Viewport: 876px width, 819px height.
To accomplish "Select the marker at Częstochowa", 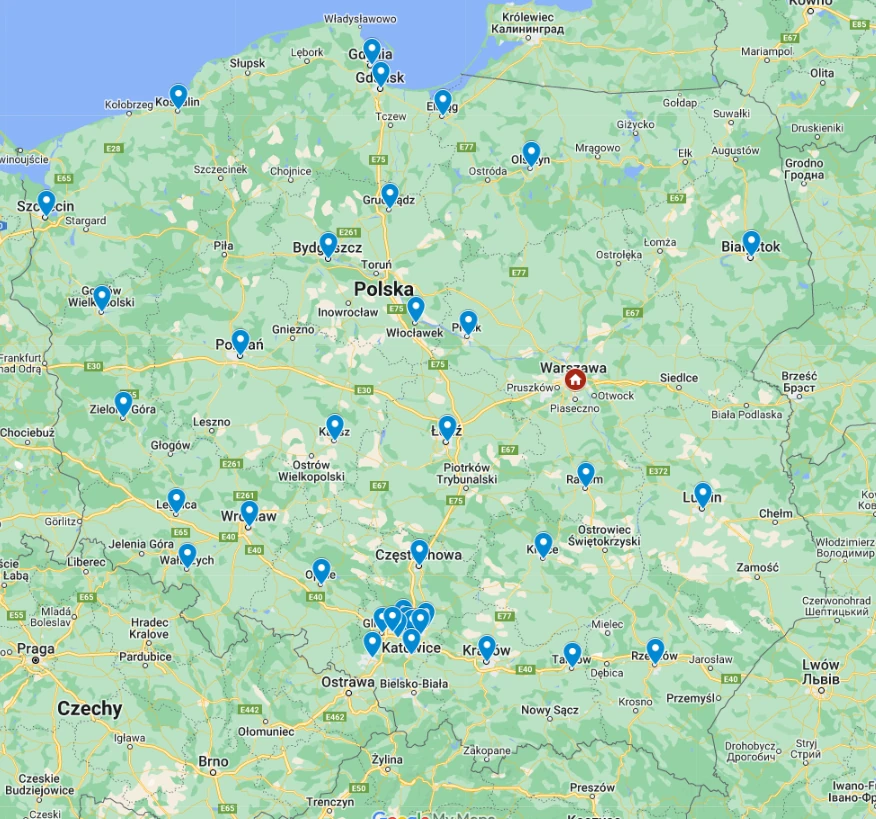I will pos(419,551).
